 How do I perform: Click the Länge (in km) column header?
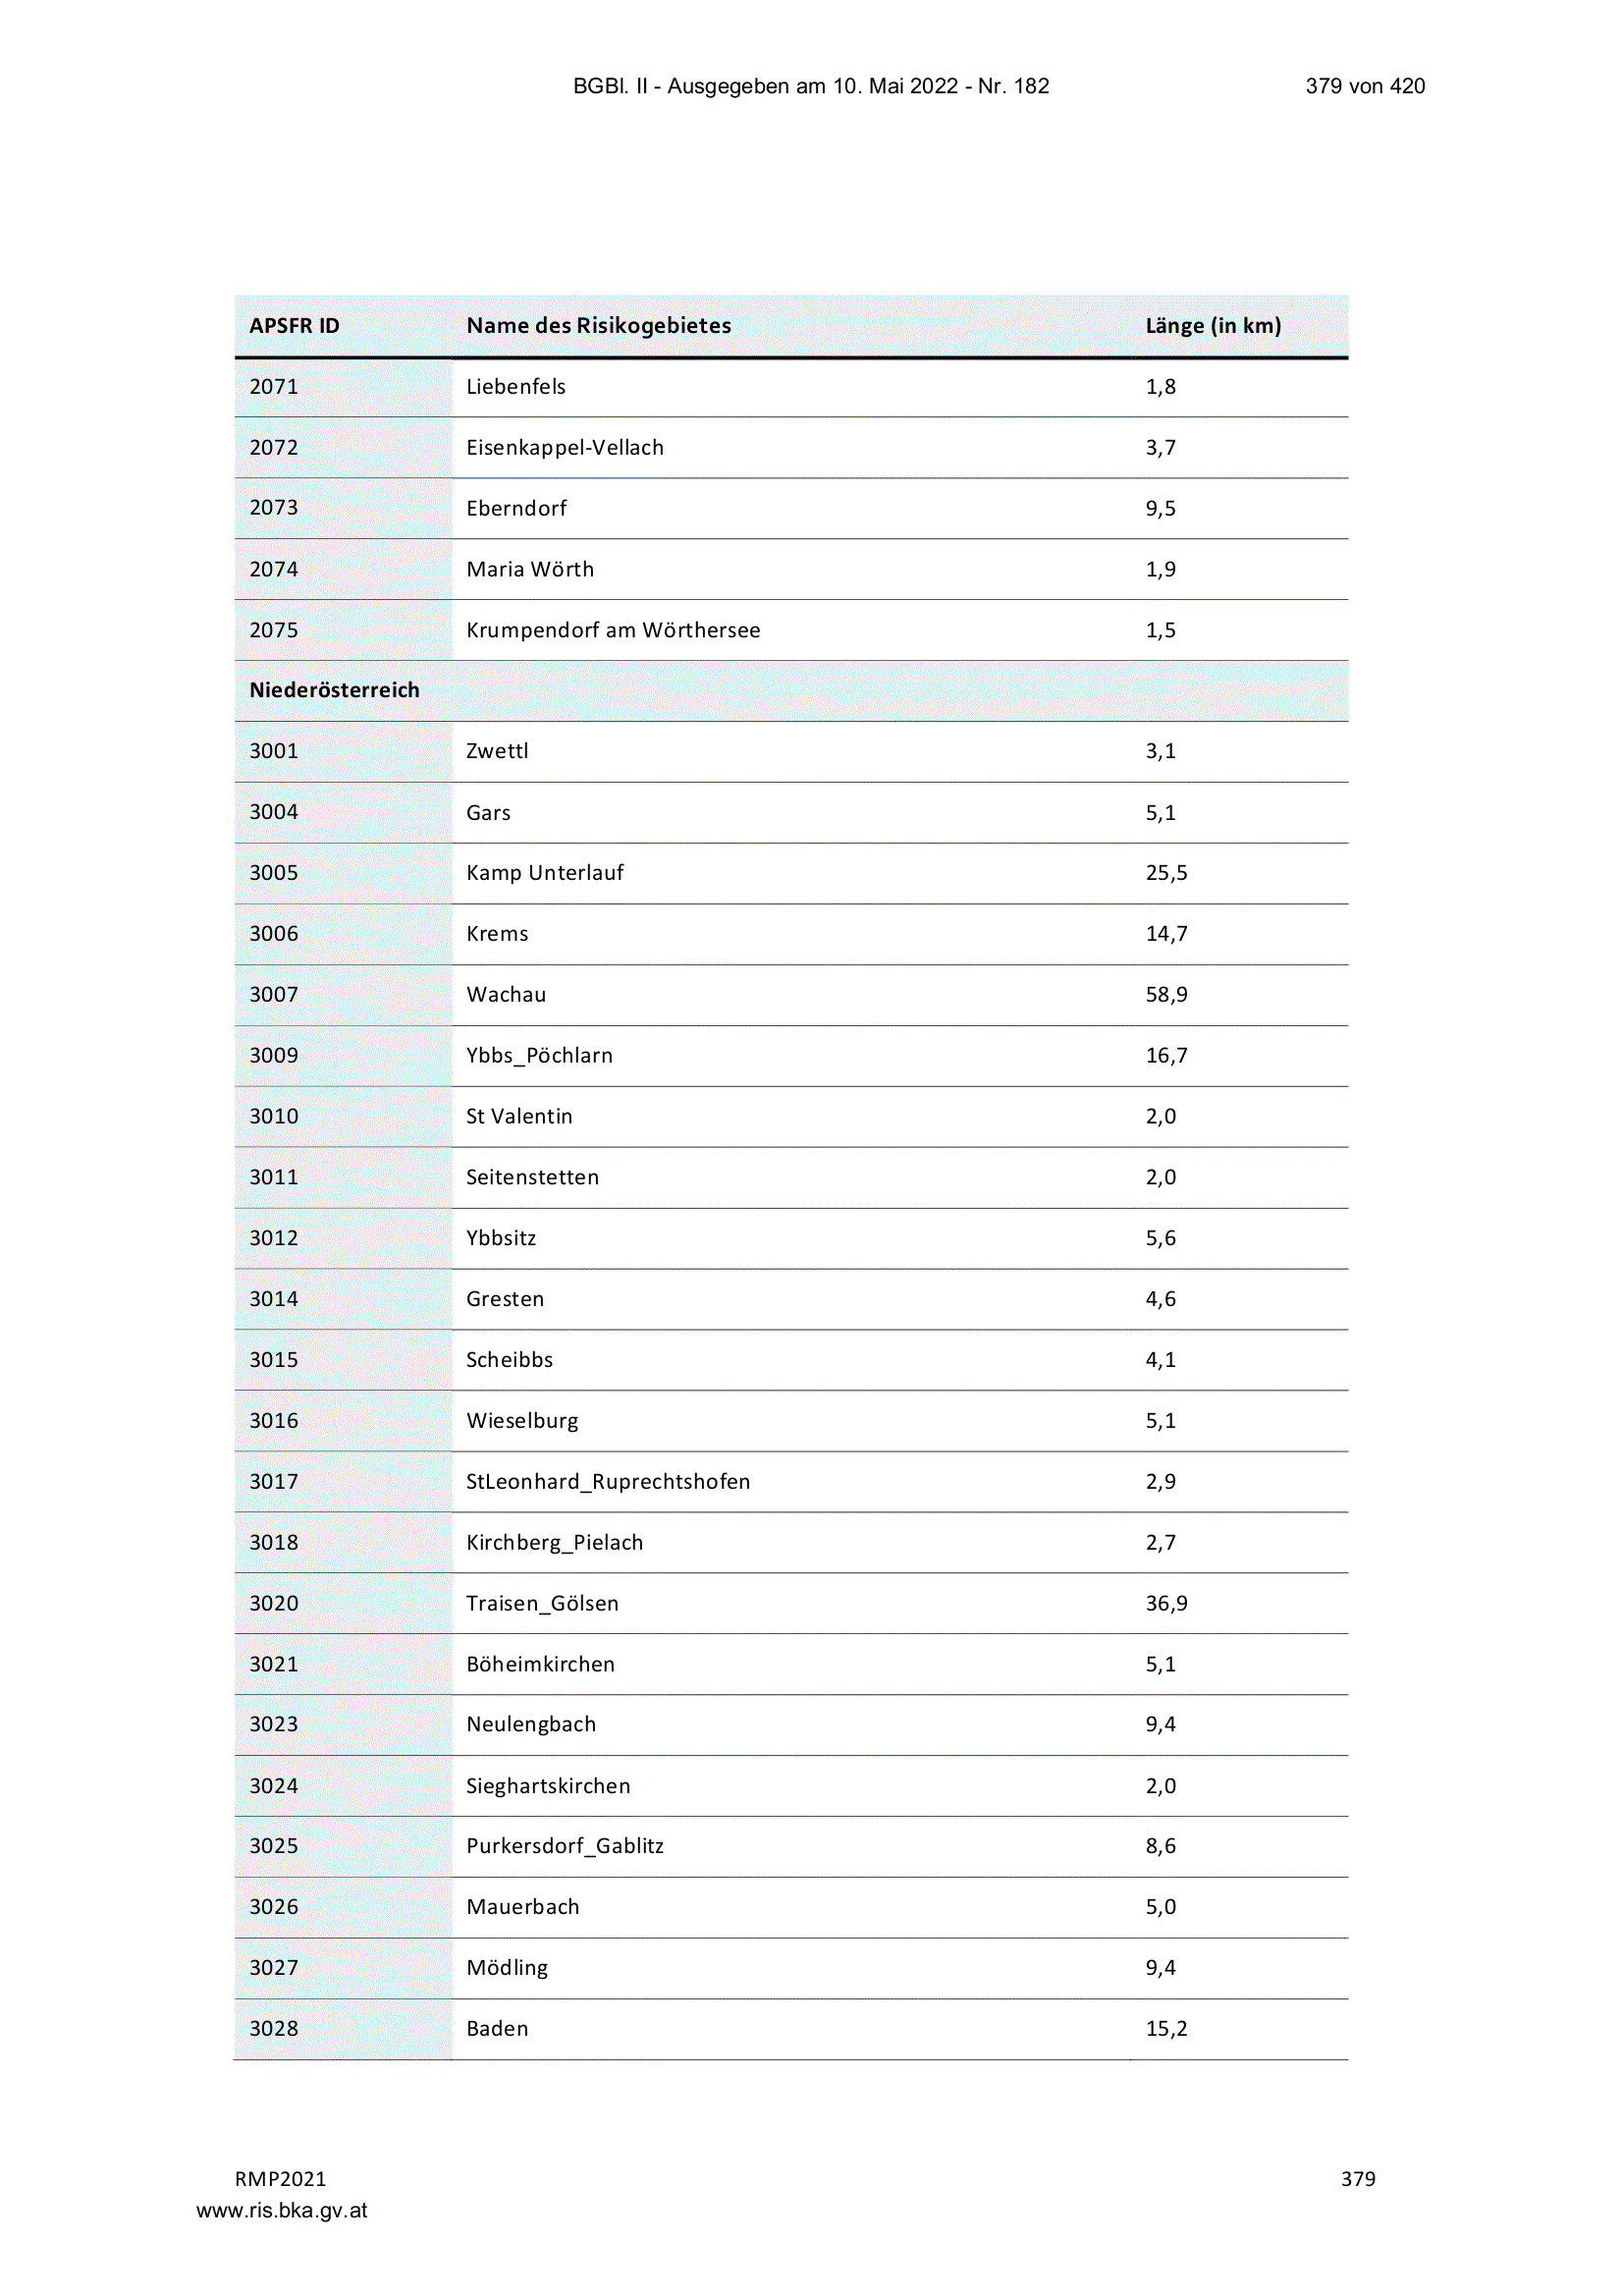click(x=1213, y=326)
